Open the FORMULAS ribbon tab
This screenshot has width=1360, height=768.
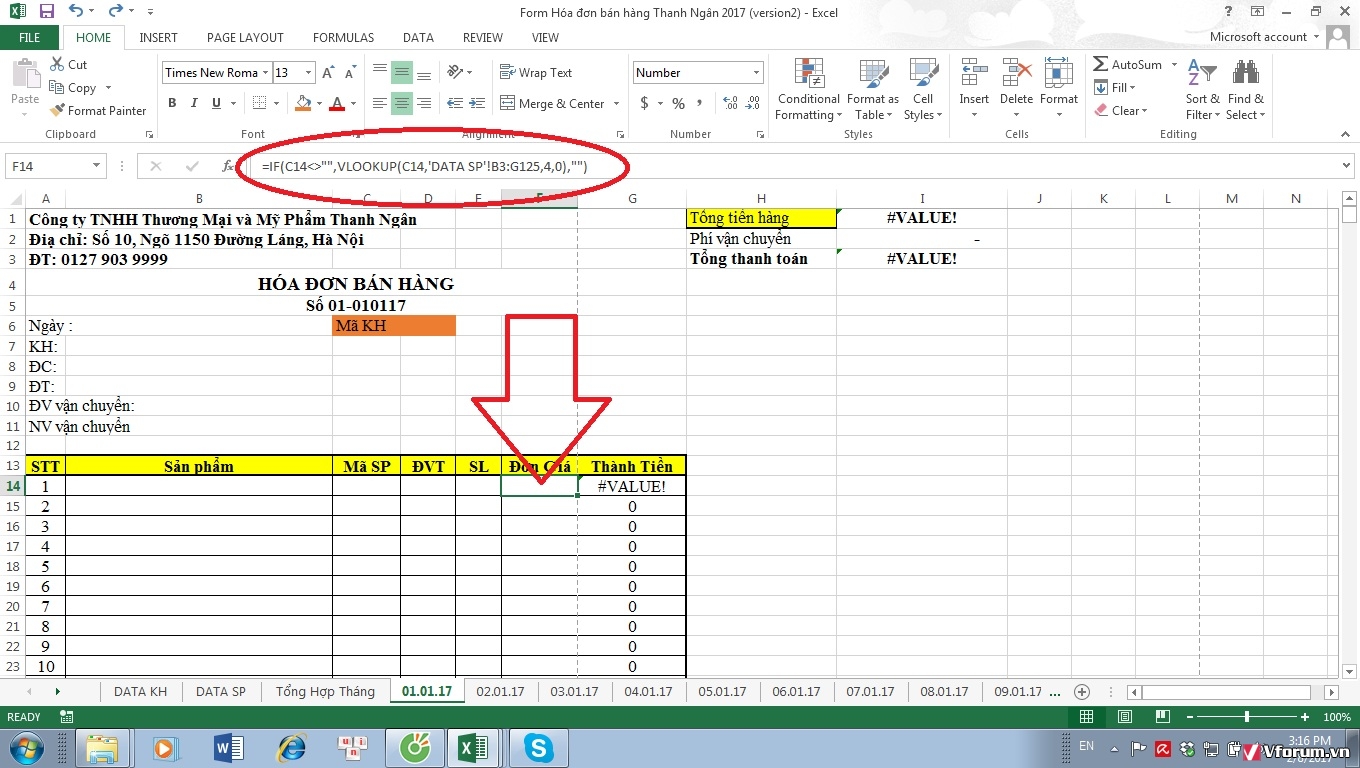pos(343,38)
